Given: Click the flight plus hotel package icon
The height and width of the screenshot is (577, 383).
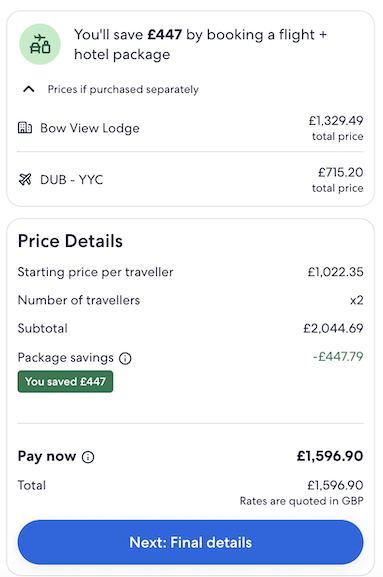Looking at the screenshot, I should click(40, 44).
